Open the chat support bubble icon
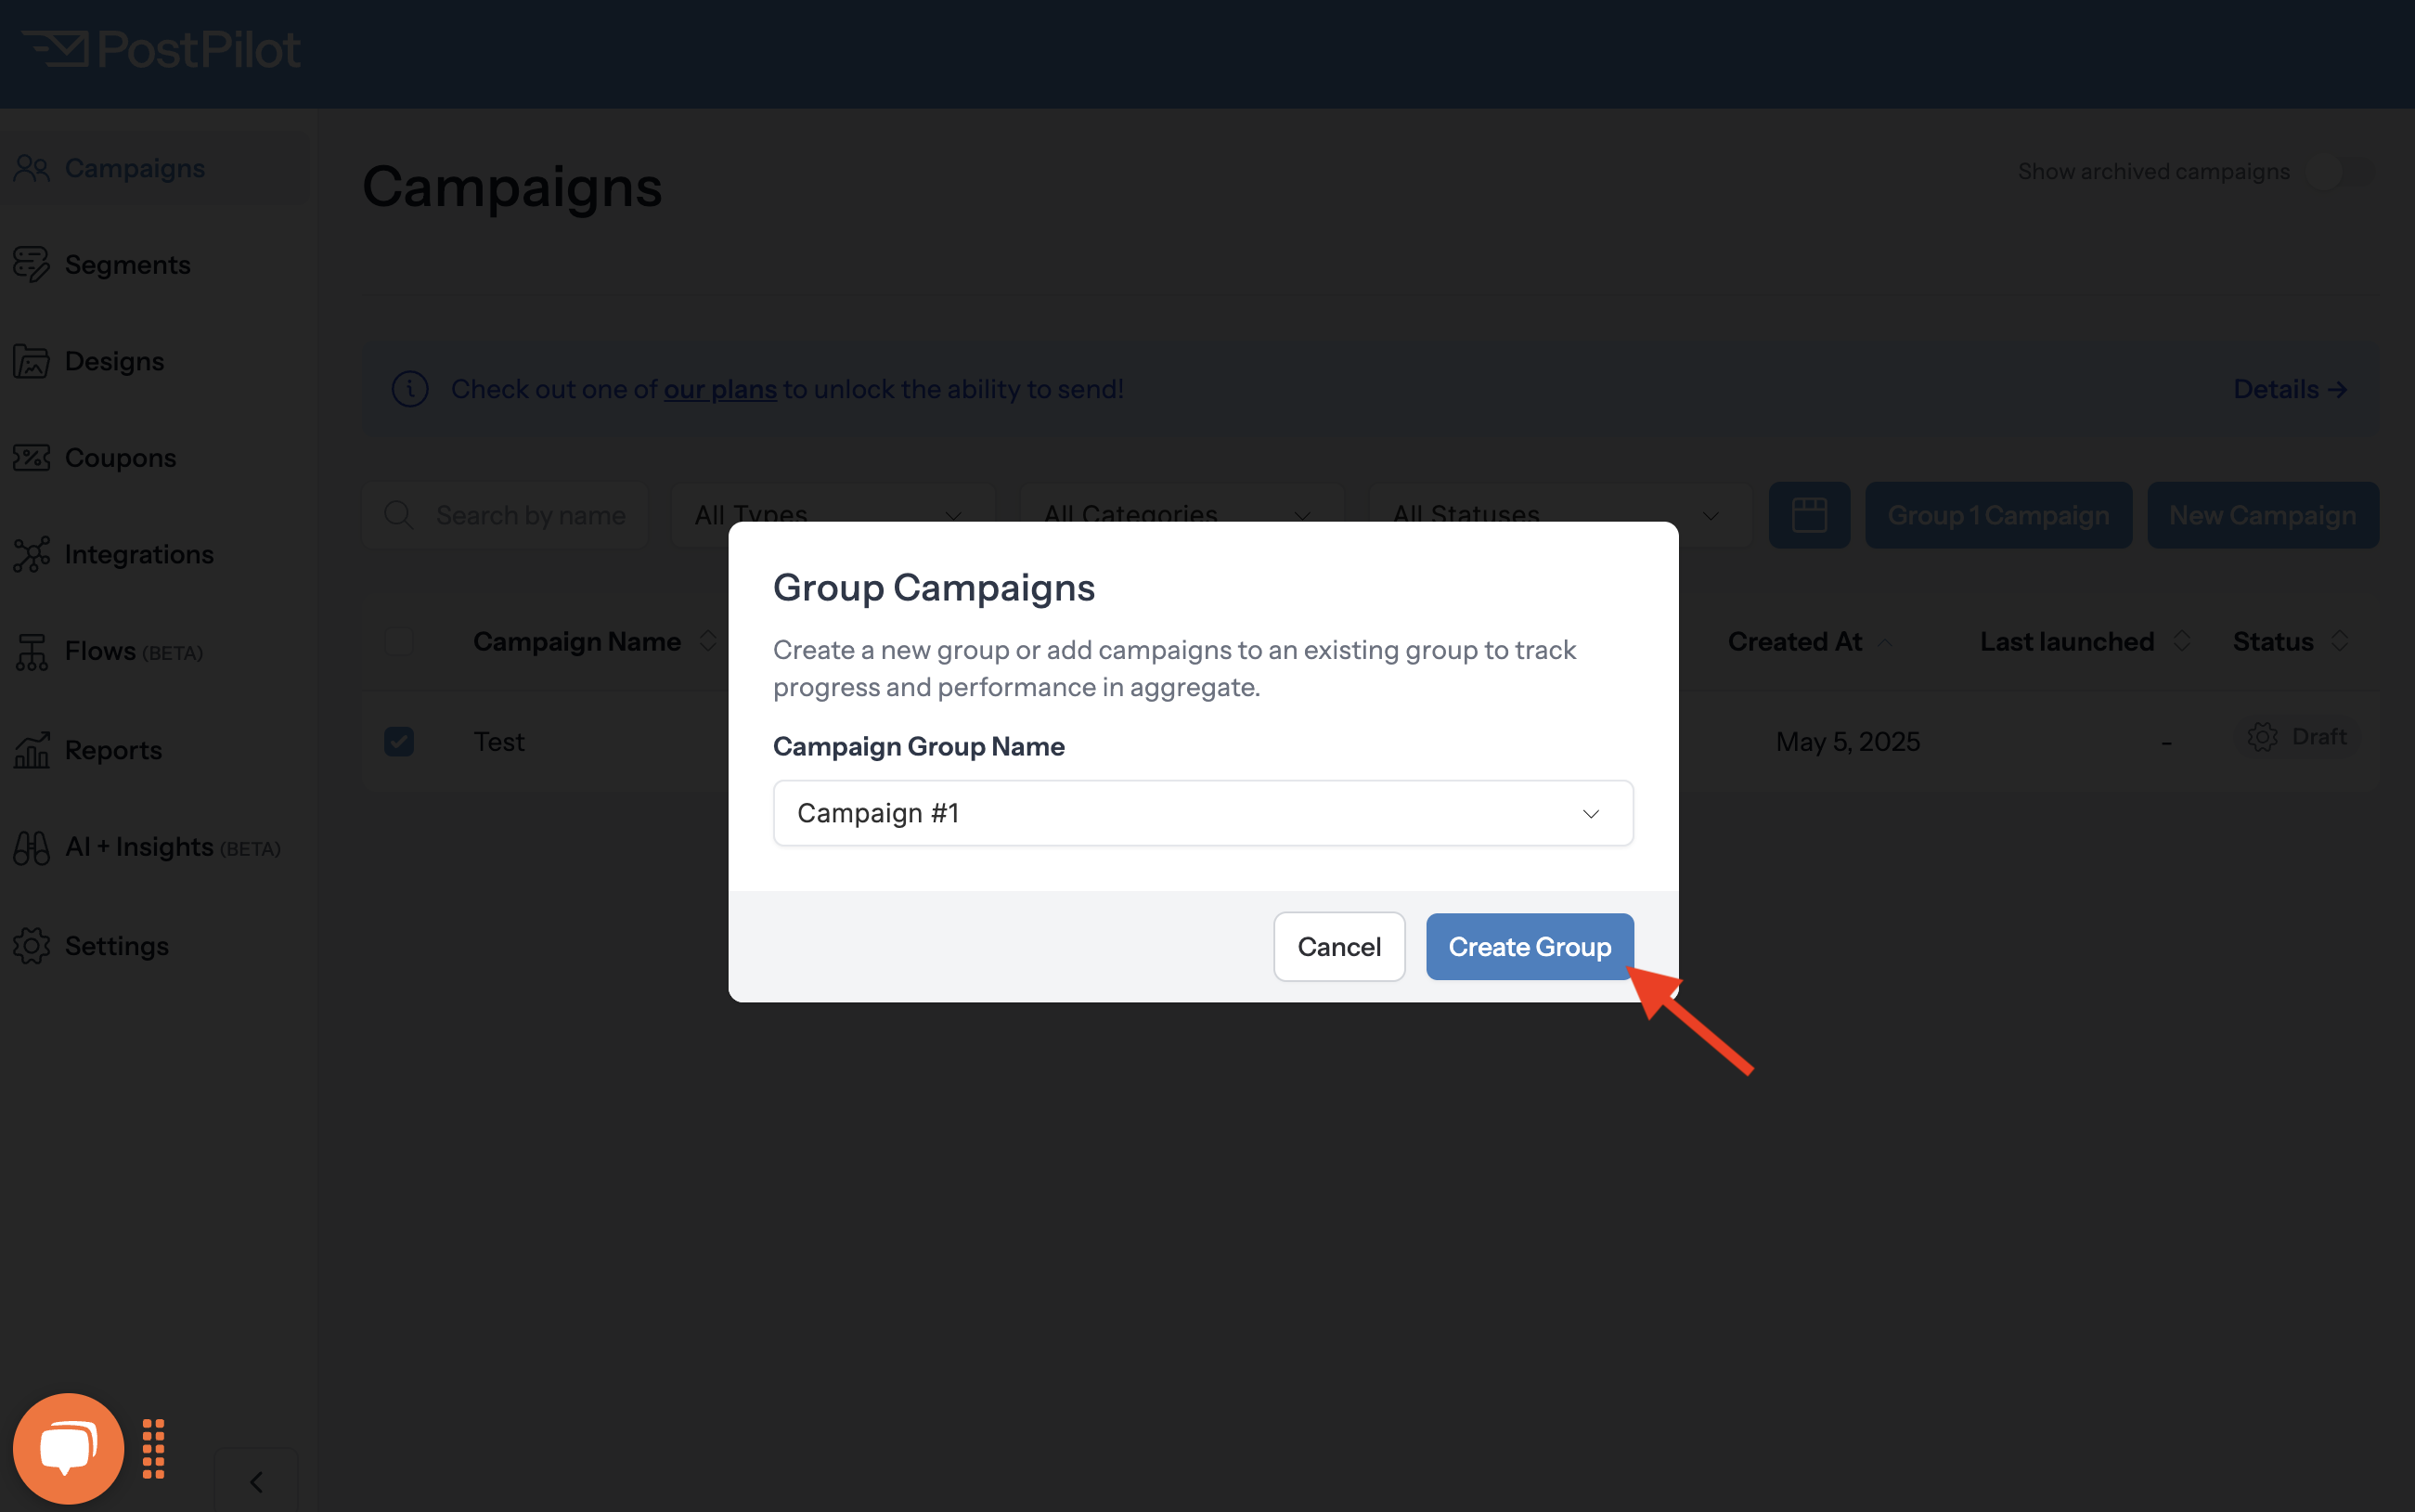This screenshot has height=1512, width=2415. pos(68,1447)
